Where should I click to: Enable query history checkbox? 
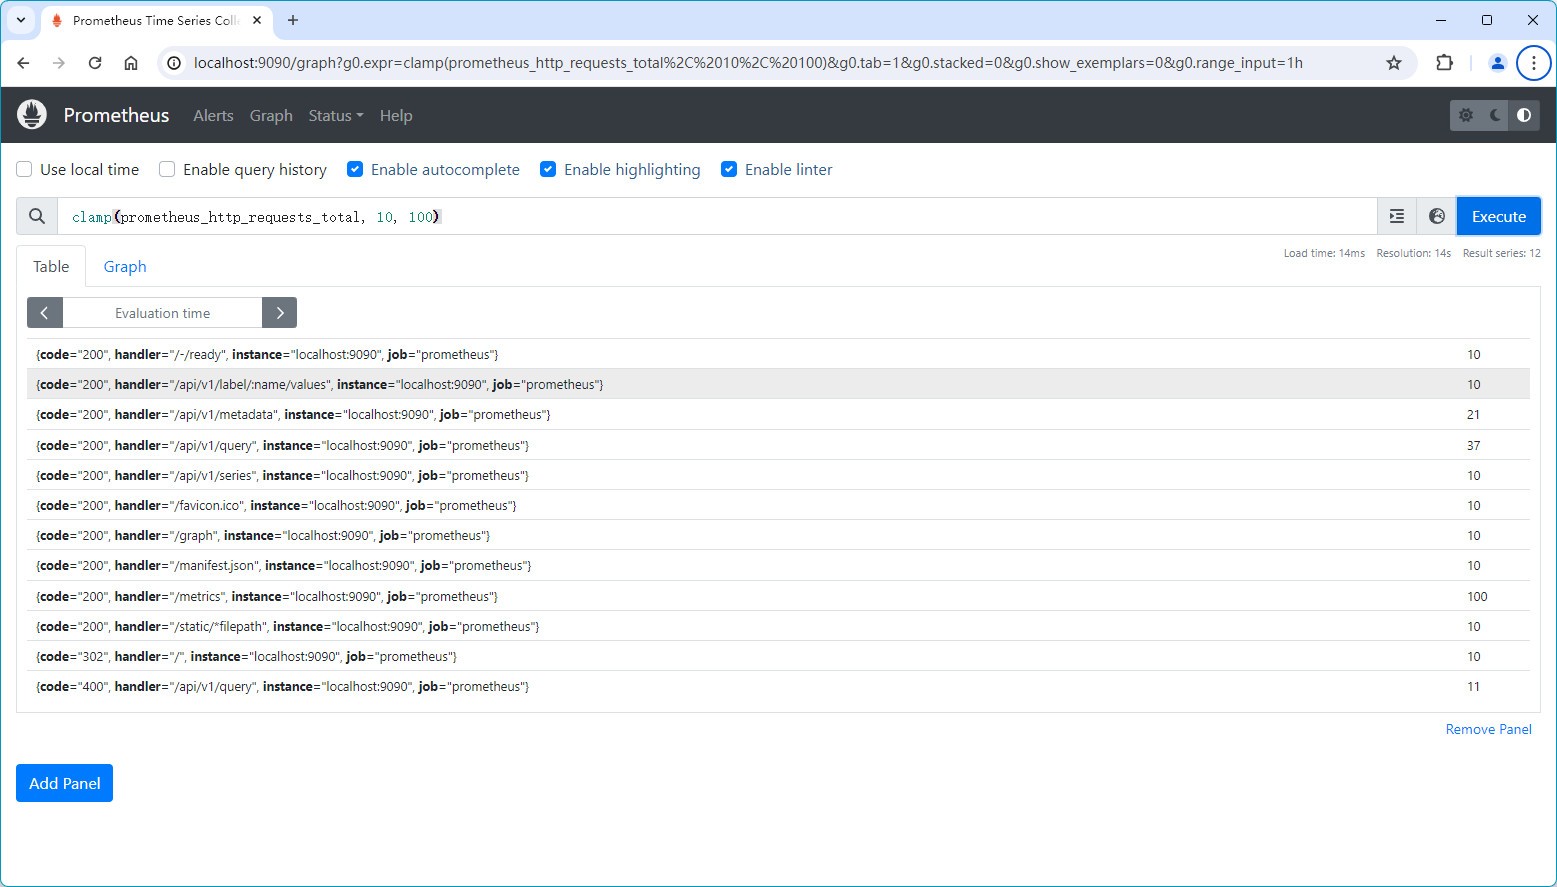point(167,169)
